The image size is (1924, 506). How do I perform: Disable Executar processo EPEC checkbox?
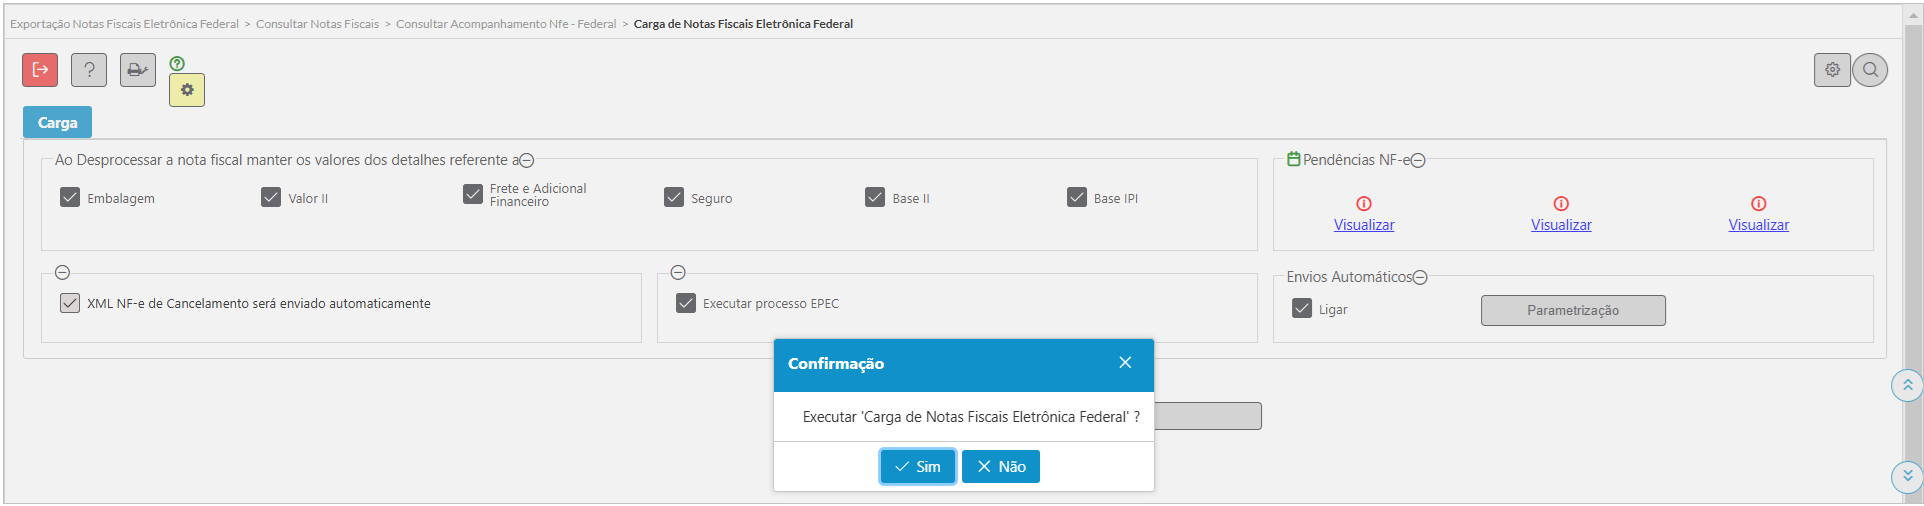coord(686,303)
